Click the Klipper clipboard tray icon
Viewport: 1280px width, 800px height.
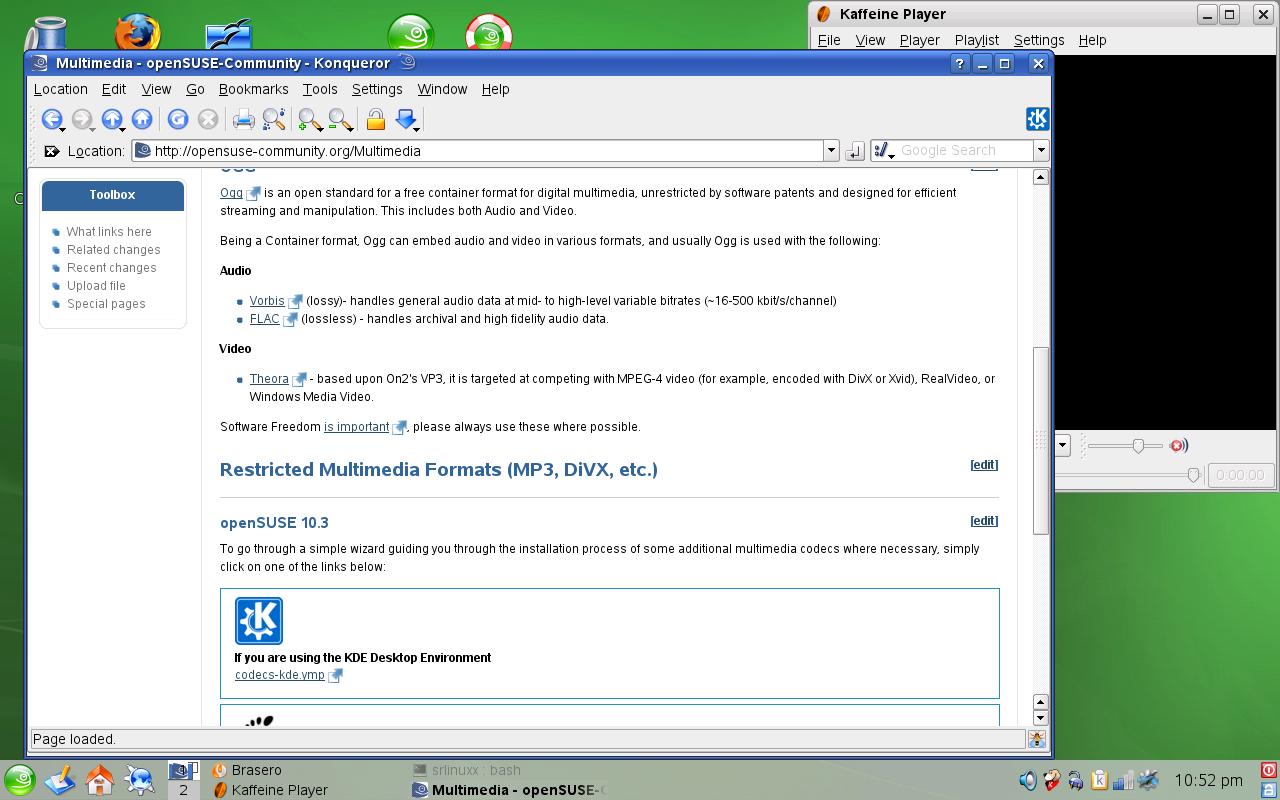point(1099,780)
